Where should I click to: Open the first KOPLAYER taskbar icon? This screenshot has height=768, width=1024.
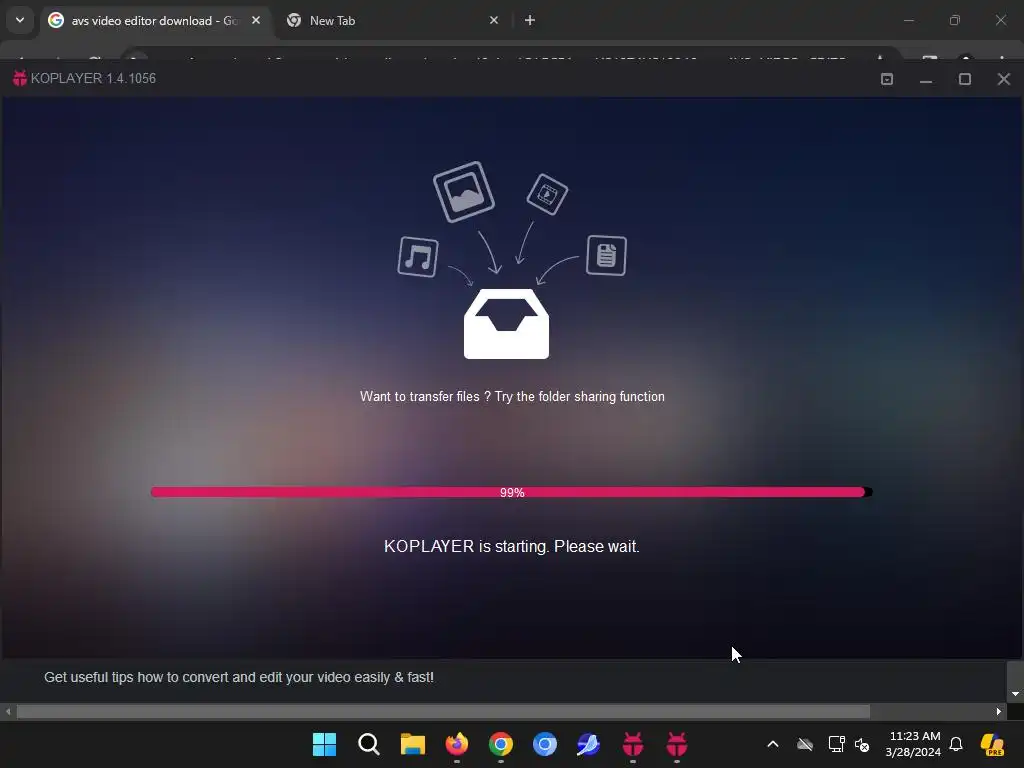[x=633, y=744]
